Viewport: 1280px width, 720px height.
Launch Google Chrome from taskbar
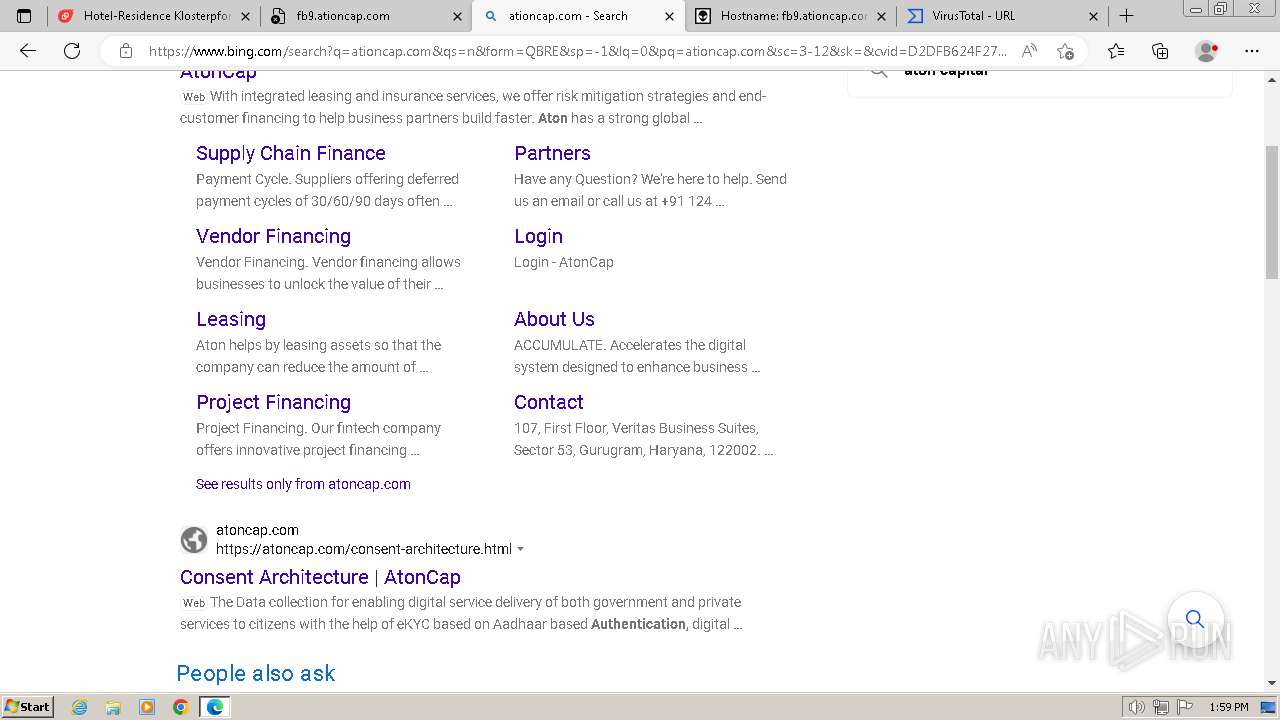(181, 707)
